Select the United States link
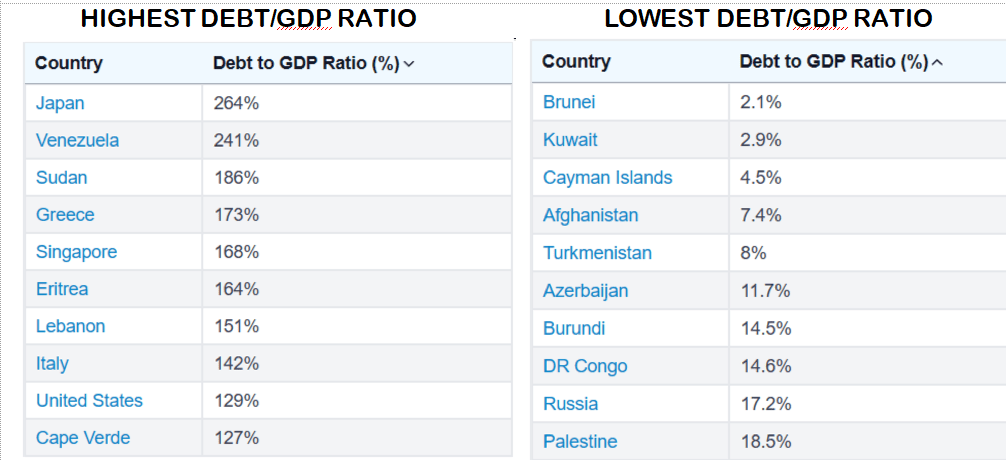Image resolution: width=1006 pixels, height=461 pixels. tap(89, 401)
